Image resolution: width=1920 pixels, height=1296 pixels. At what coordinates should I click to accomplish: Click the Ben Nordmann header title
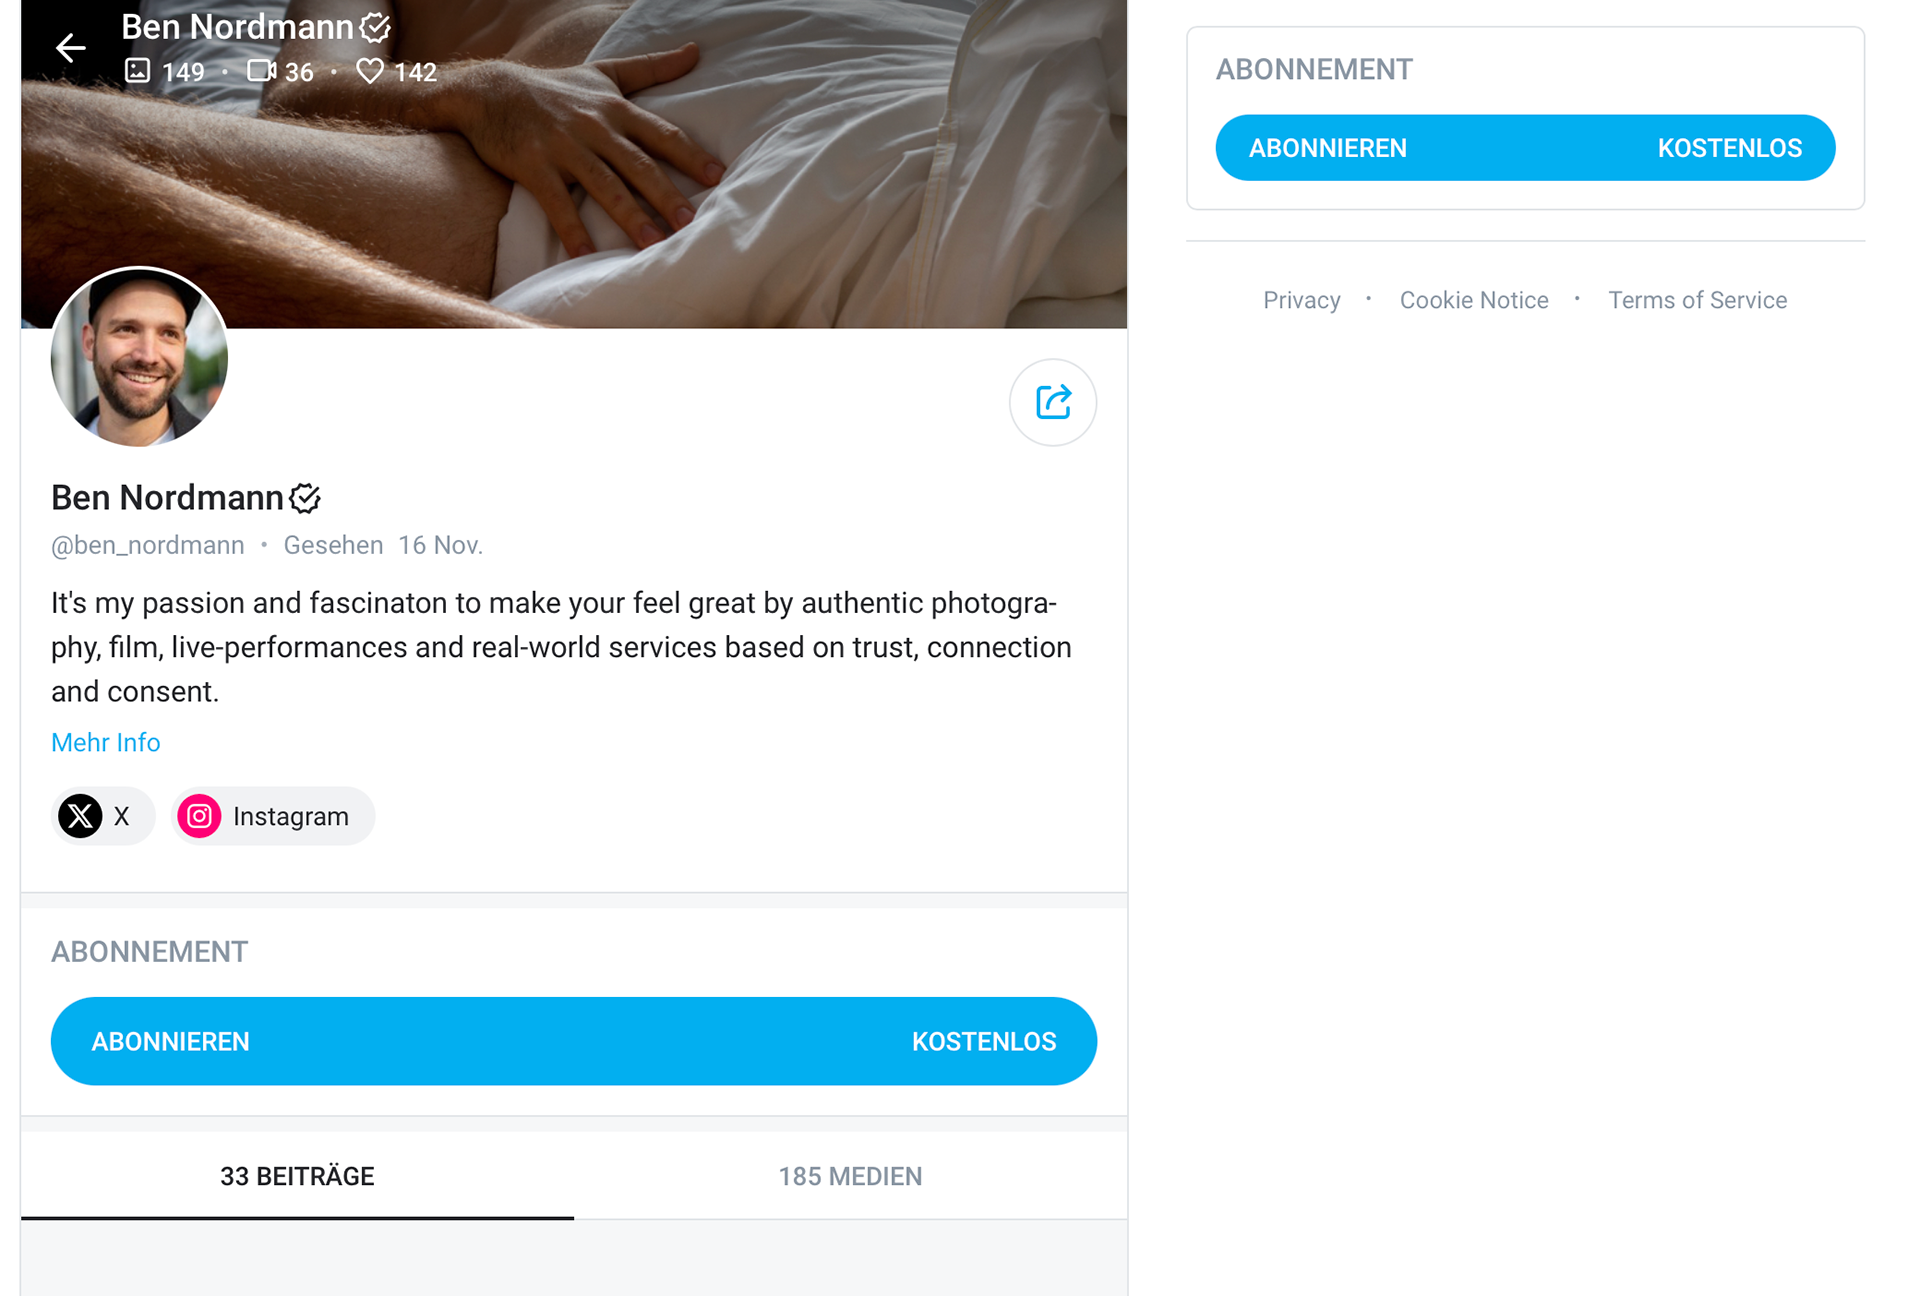coord(237,27)
